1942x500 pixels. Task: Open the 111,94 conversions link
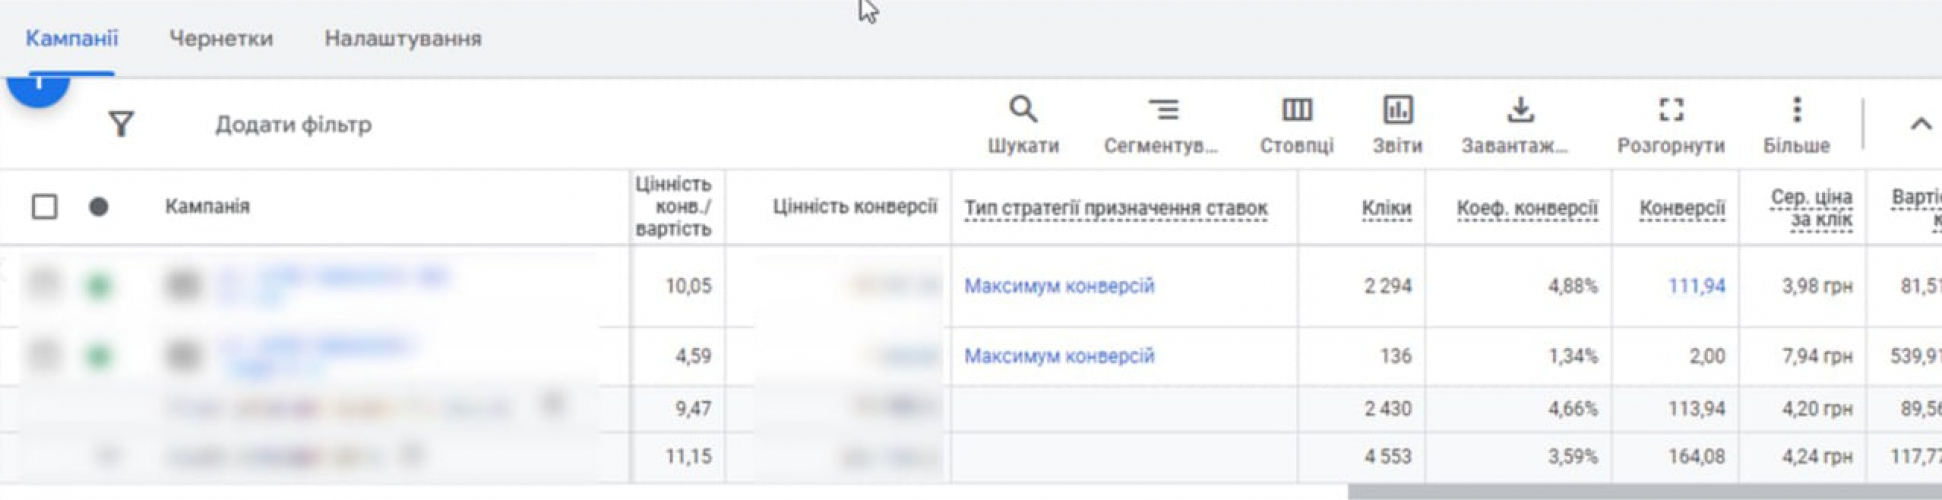[1696, 286]
